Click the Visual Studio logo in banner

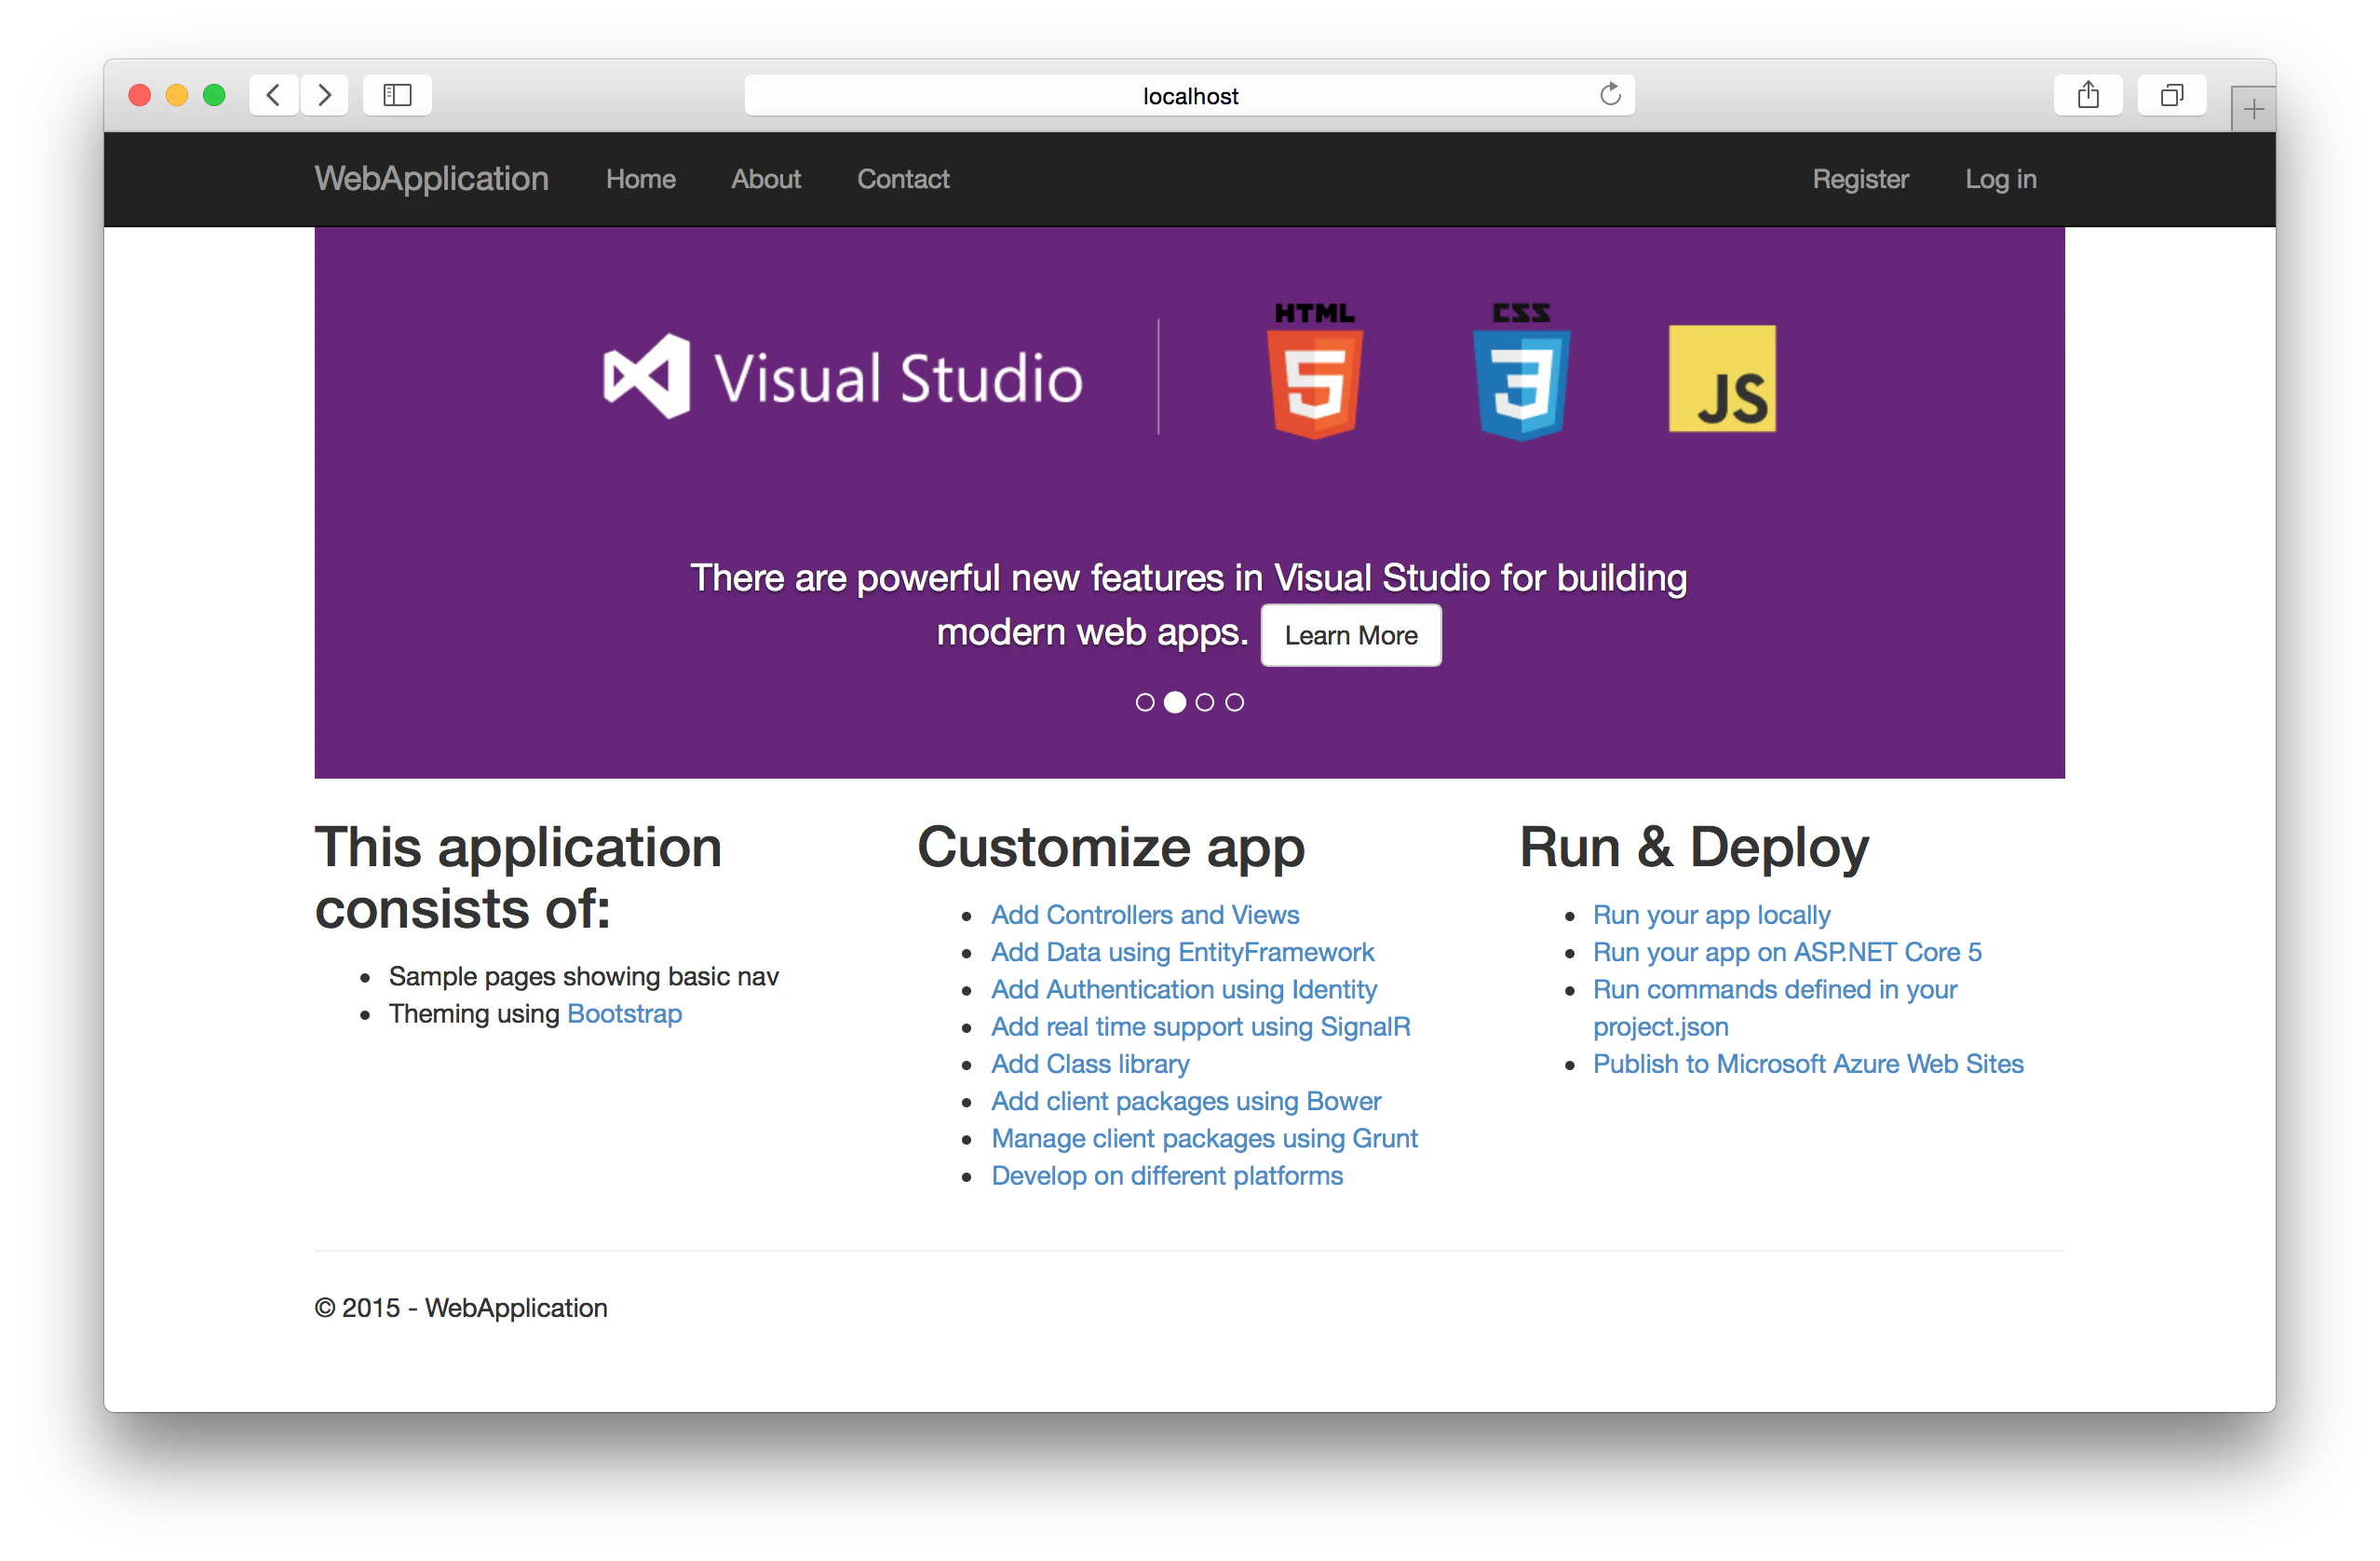[x=843, y=377]
